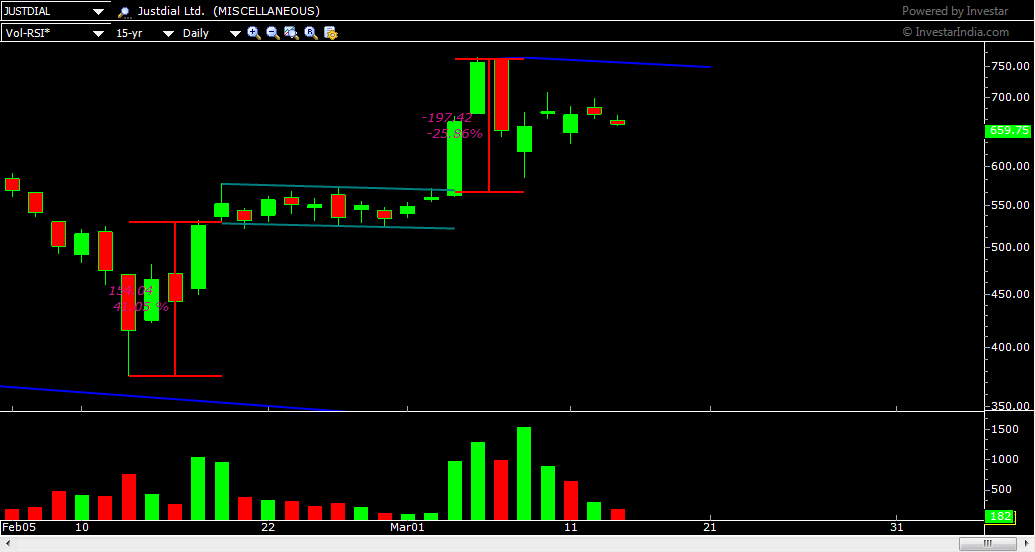Click the zoom in magnifier icon

click(x=253, y=32)
